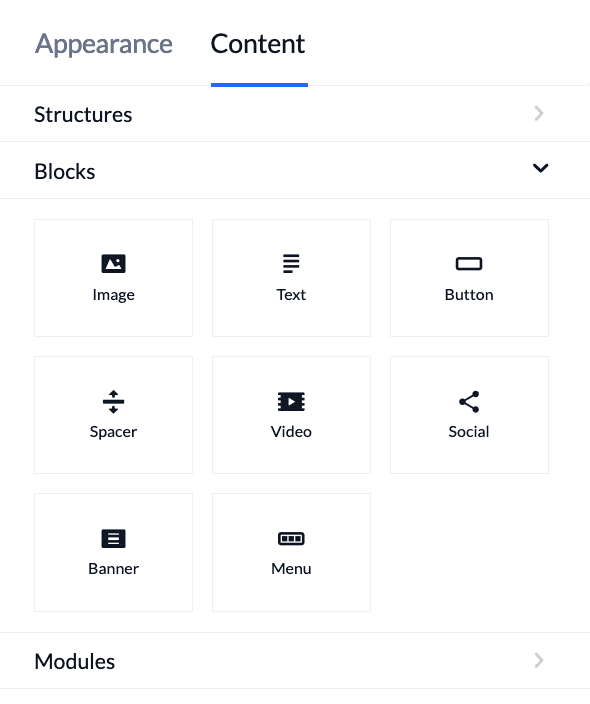Choose the Social share block icon
The width and height of the screenshot is (590, 704).
[469, 401]
